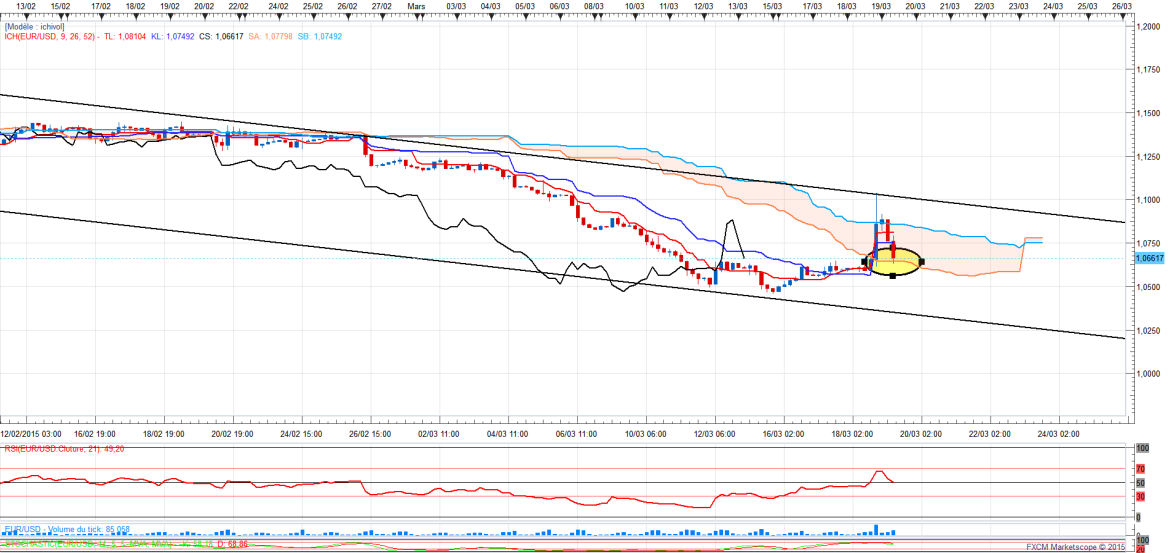This screenshot has height=553, width=1170.
Task: Select the left handle of the yellow ellipse
Action: coord(865,262)
